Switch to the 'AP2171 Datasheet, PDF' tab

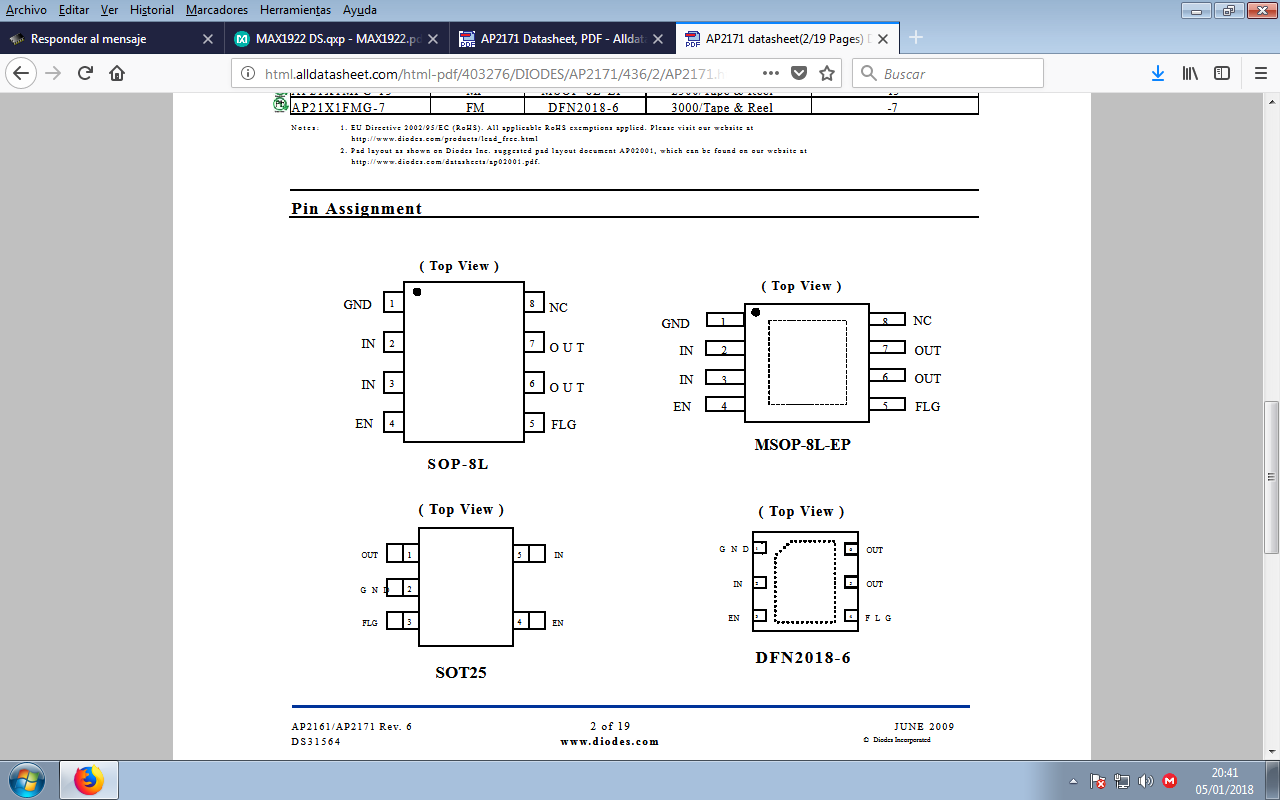coord(562,39)
